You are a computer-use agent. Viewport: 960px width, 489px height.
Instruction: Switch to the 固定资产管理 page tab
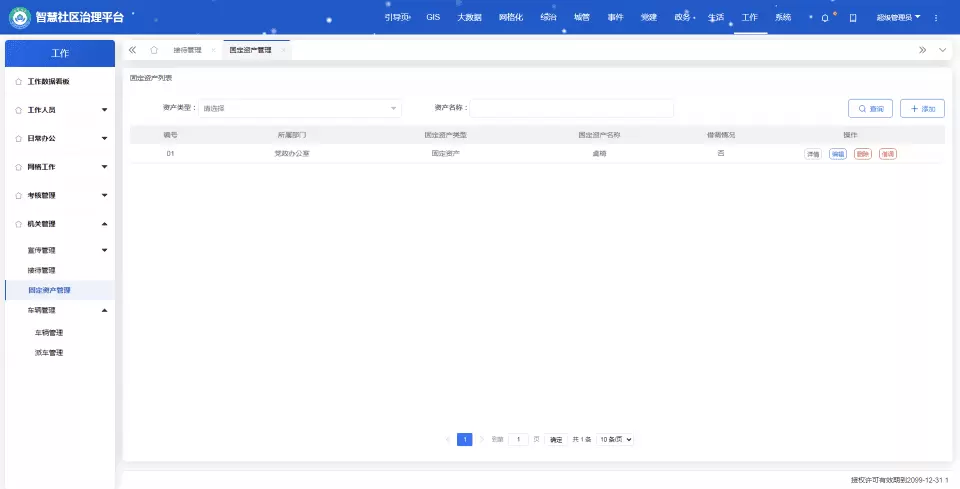(x=250, y=50)
